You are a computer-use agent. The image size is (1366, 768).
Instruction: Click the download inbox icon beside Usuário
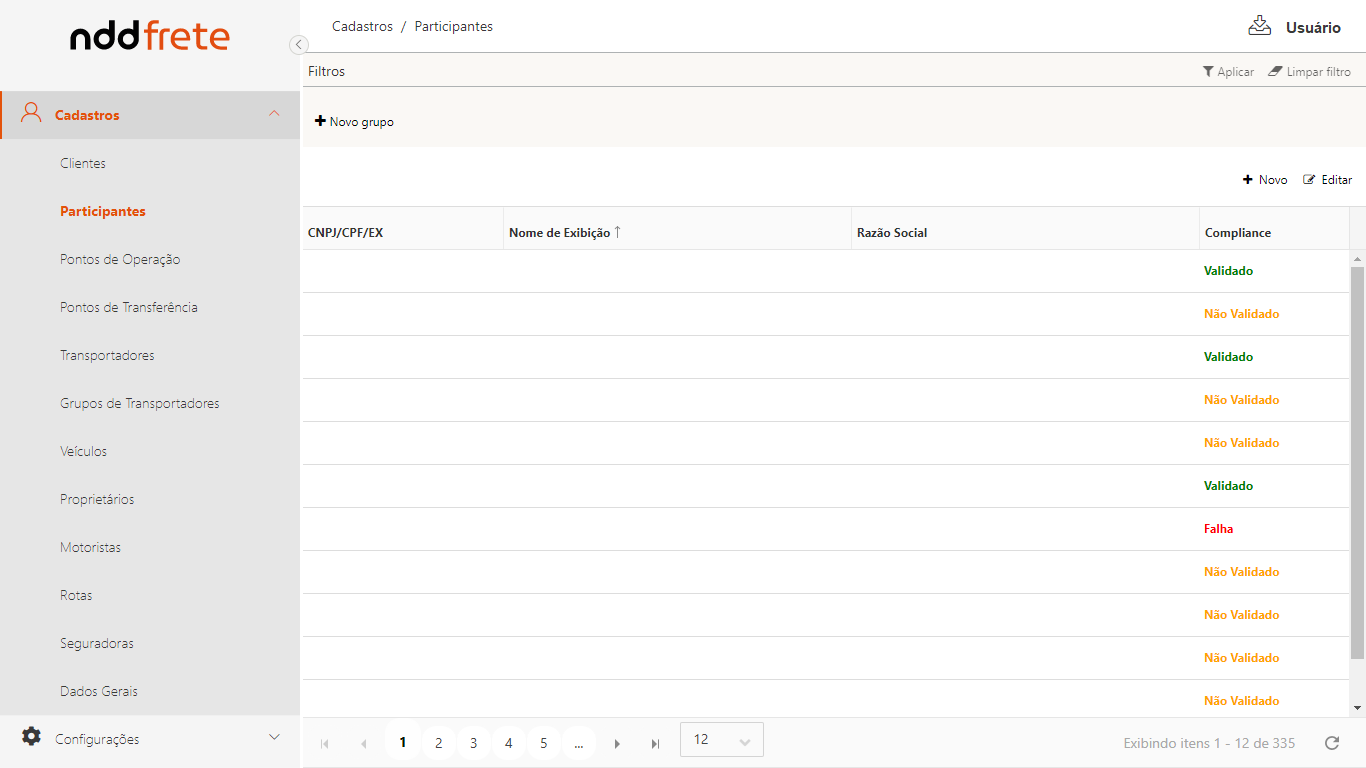tap(1259, 26)
